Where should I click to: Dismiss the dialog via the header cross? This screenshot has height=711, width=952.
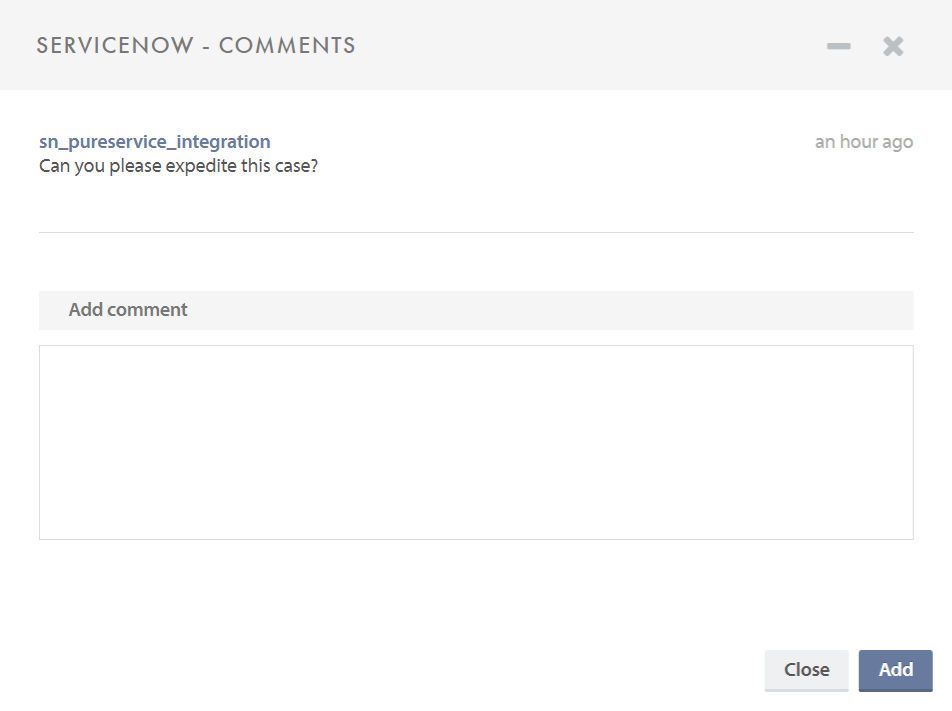pos(893,46)
